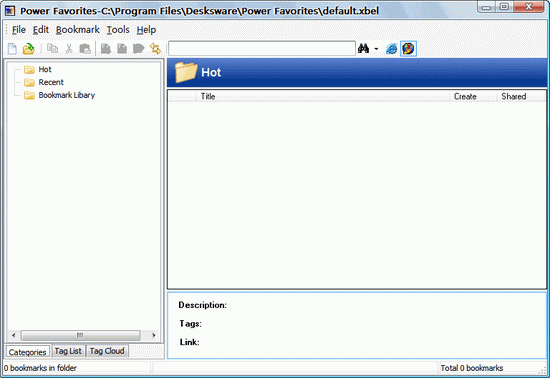Click inside the search text field
550x378 pixels.
coord(262,48)
